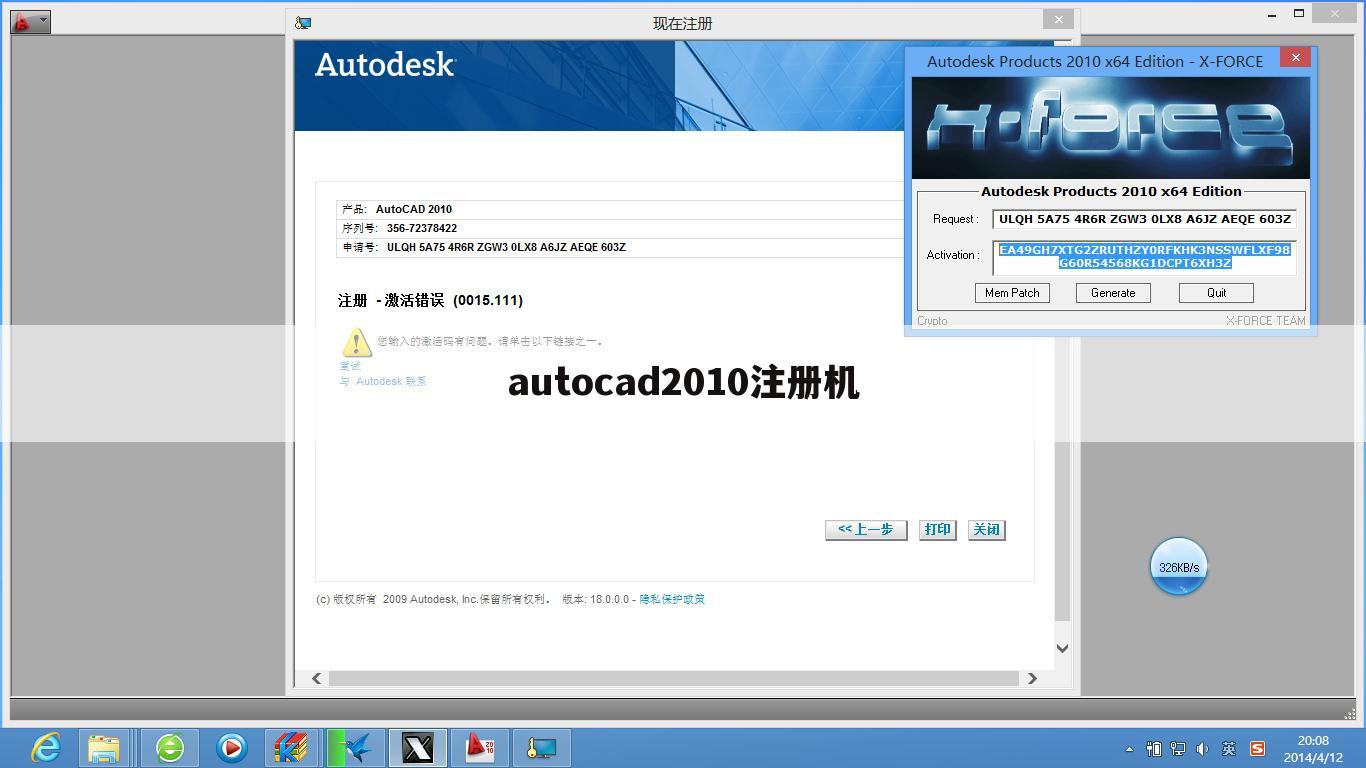Viewport: 1366px width, 768px height.
Task: Click the X-FORCE TEAM label
Action: click(1265, 321)
